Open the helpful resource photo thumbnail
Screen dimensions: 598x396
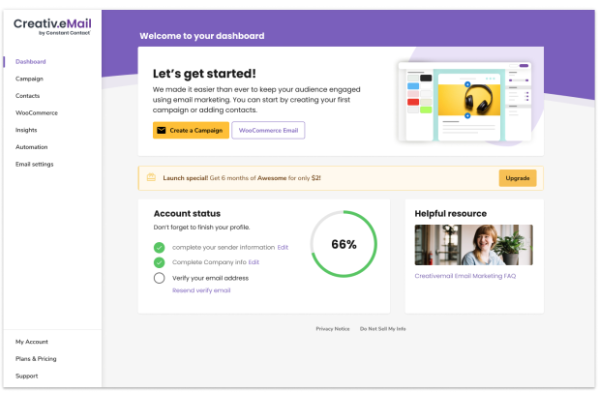tap(473, 245)
